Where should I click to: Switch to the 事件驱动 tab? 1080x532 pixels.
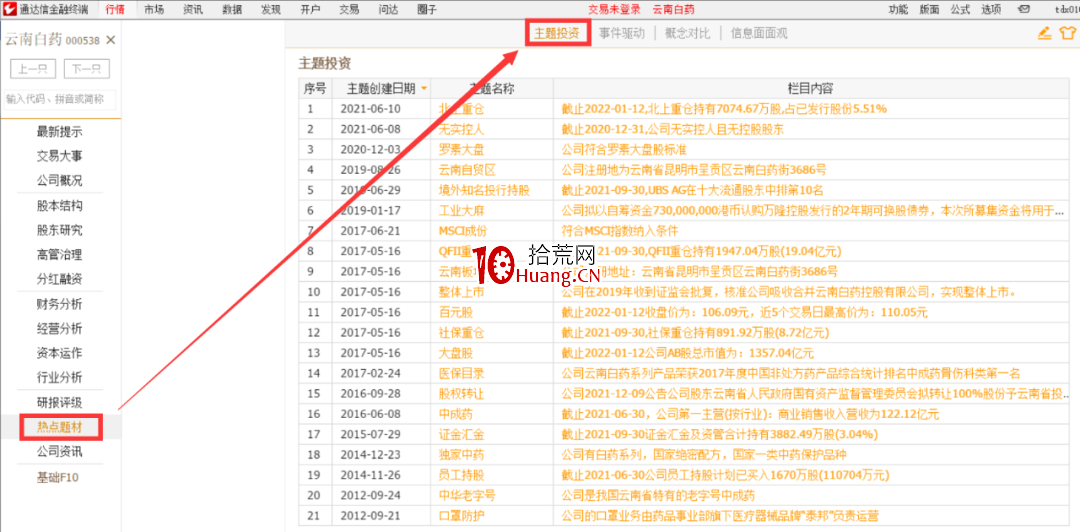pos(622,33)
